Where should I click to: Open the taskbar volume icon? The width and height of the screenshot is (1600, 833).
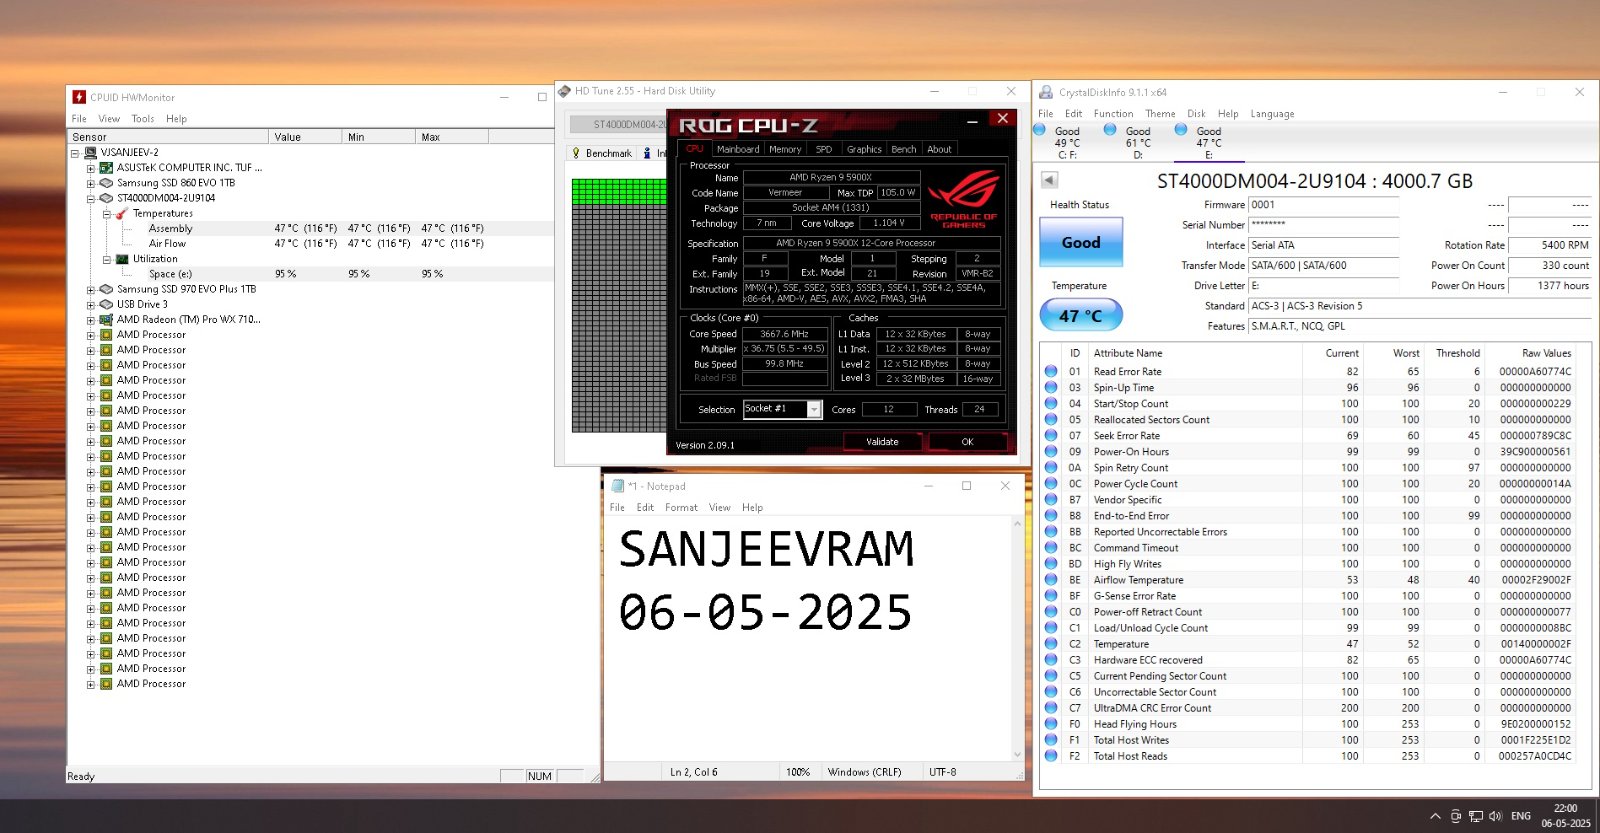(1495, 816)
